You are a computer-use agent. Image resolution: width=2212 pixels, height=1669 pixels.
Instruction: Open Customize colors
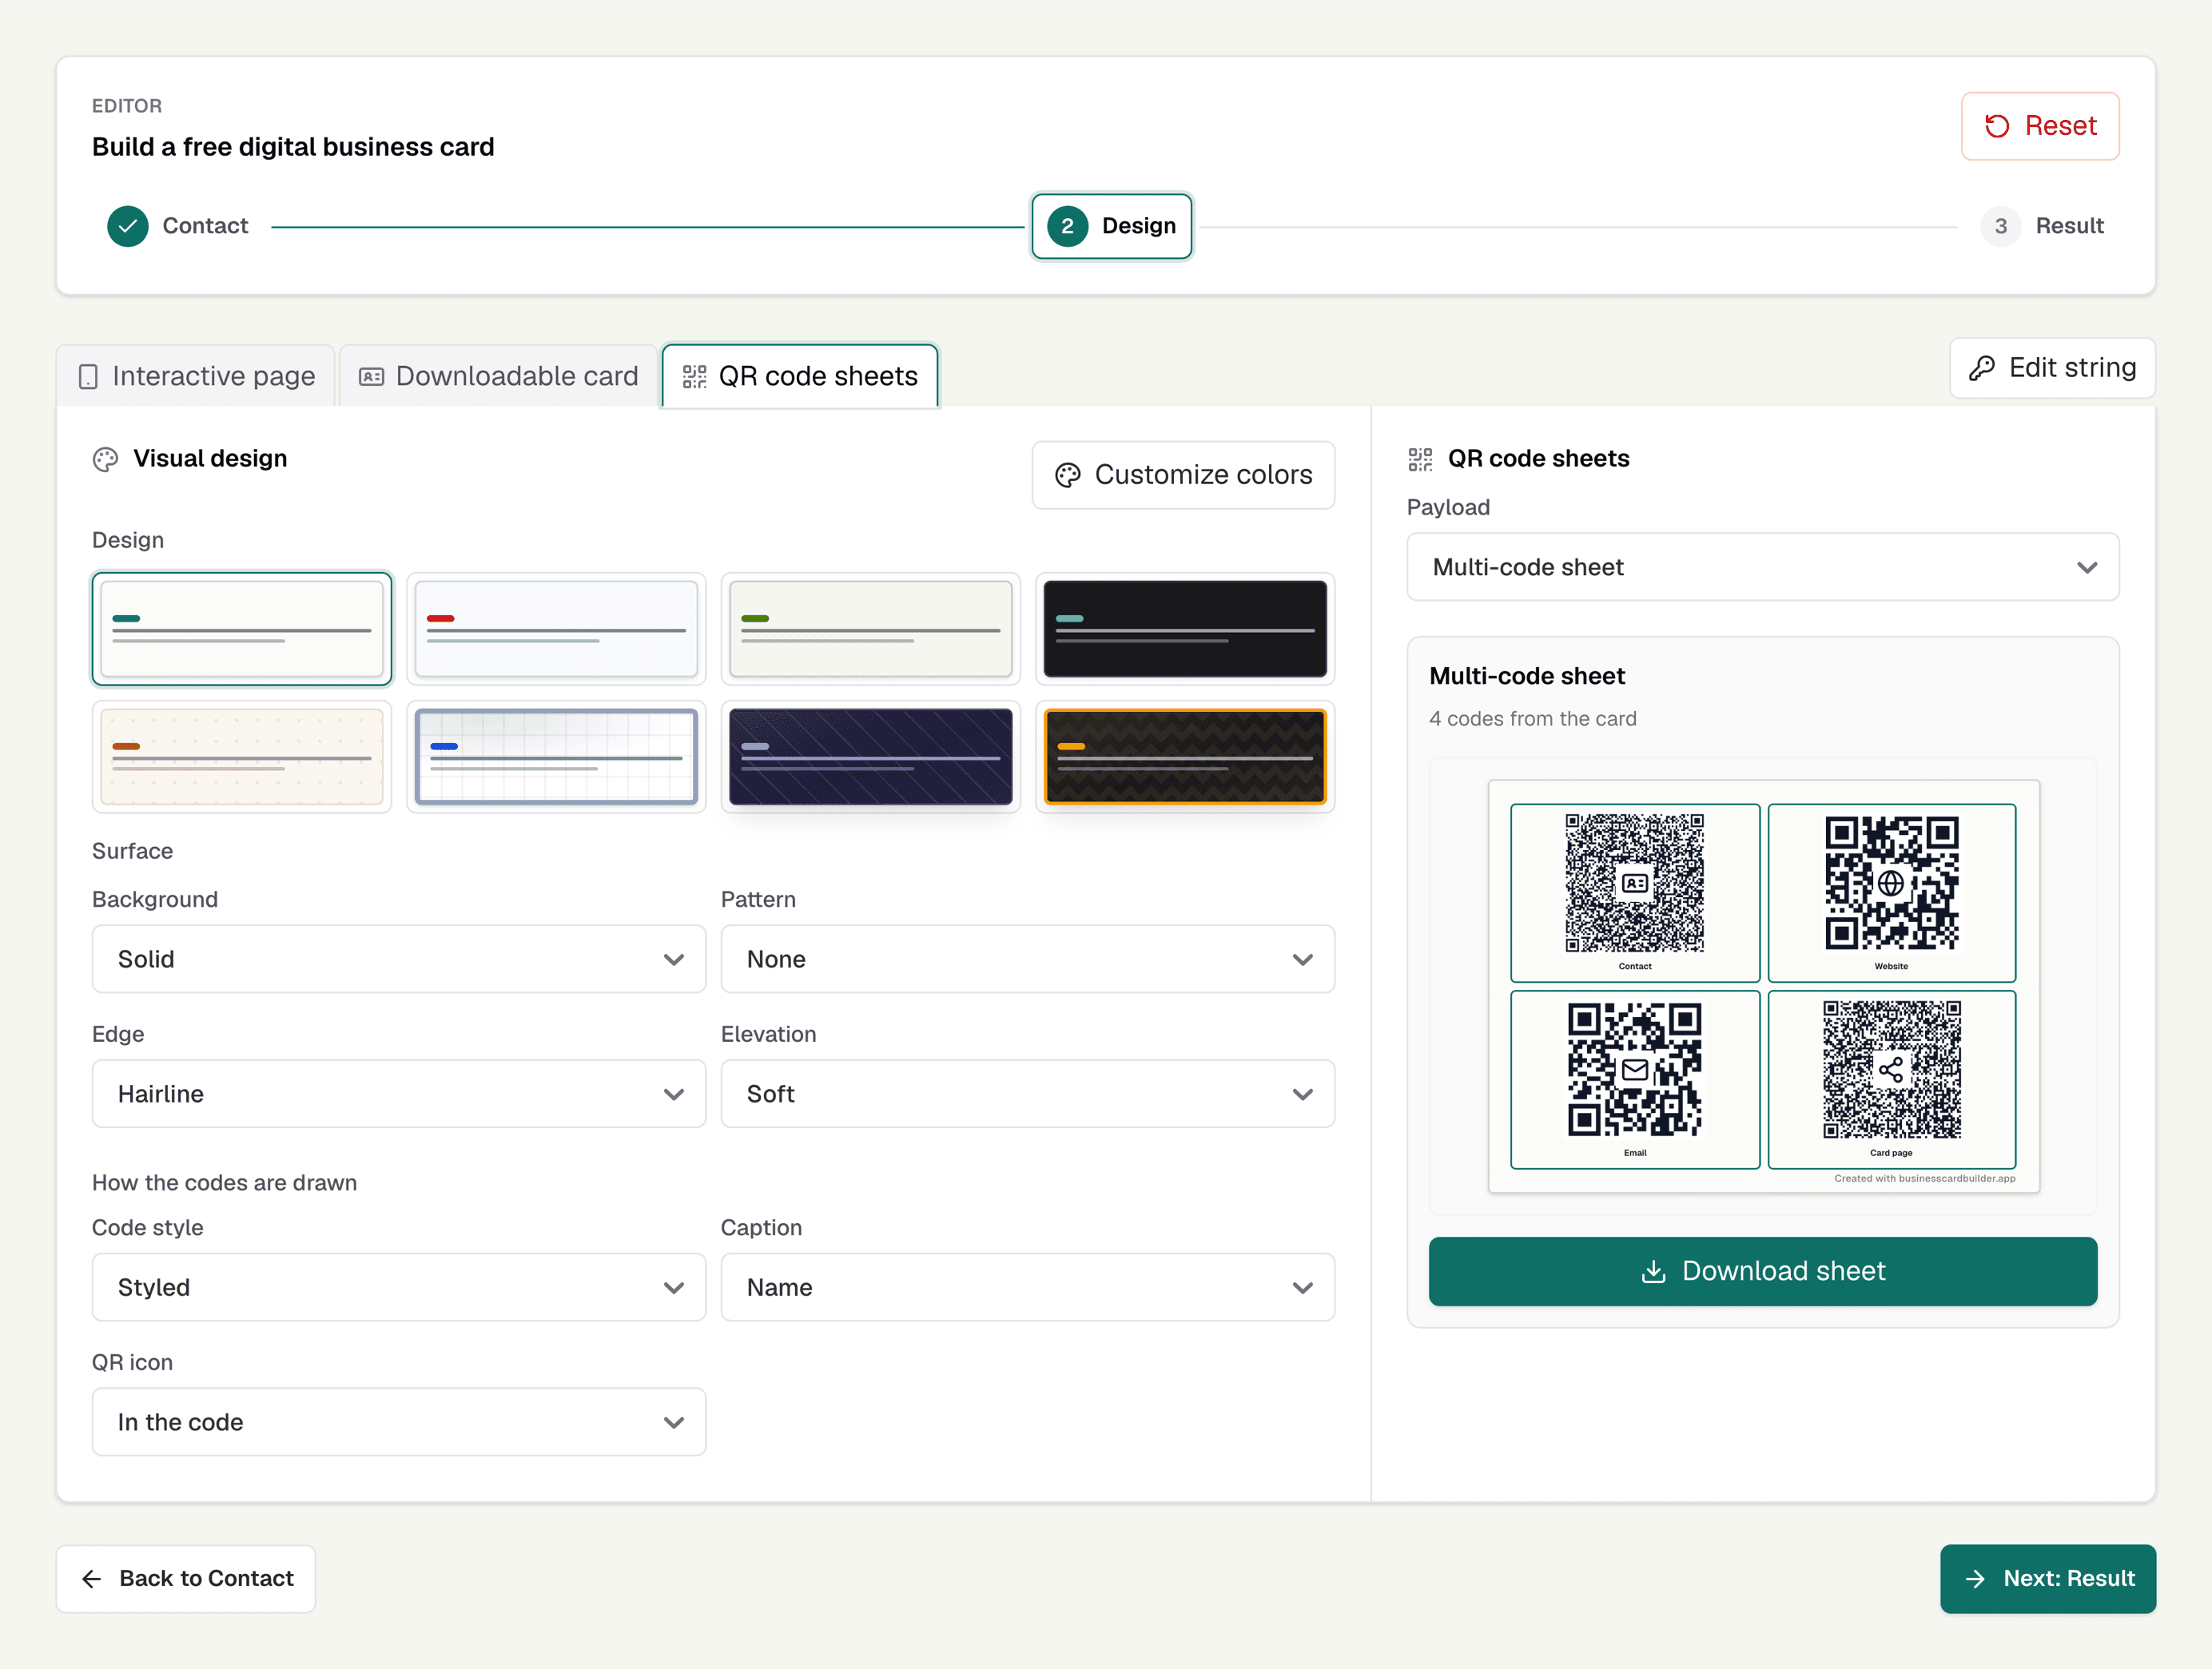(x=1183, y=475)
